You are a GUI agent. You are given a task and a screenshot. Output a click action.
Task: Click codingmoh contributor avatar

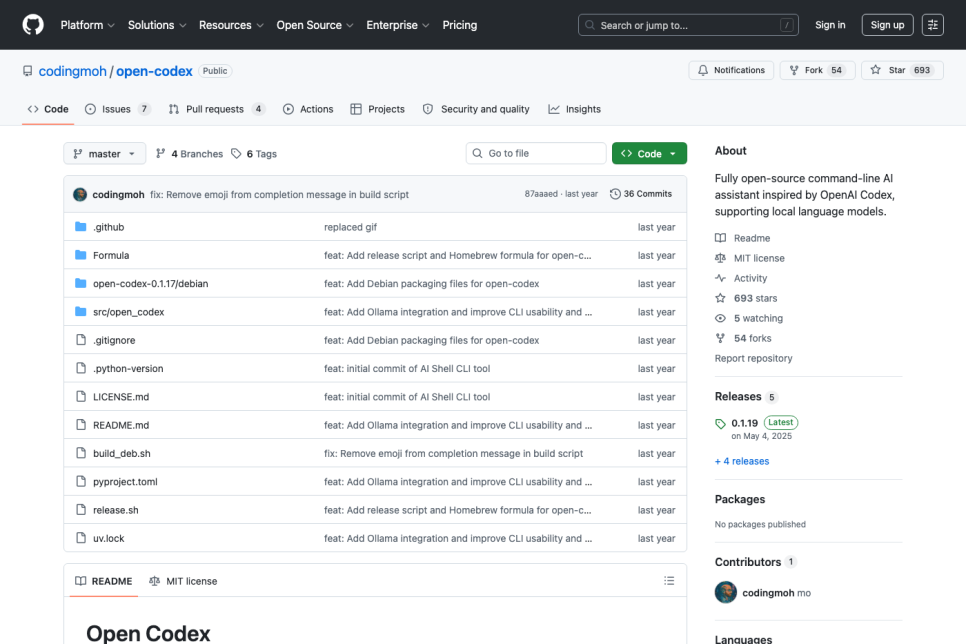pyautogui.click(x=726, y=592)
